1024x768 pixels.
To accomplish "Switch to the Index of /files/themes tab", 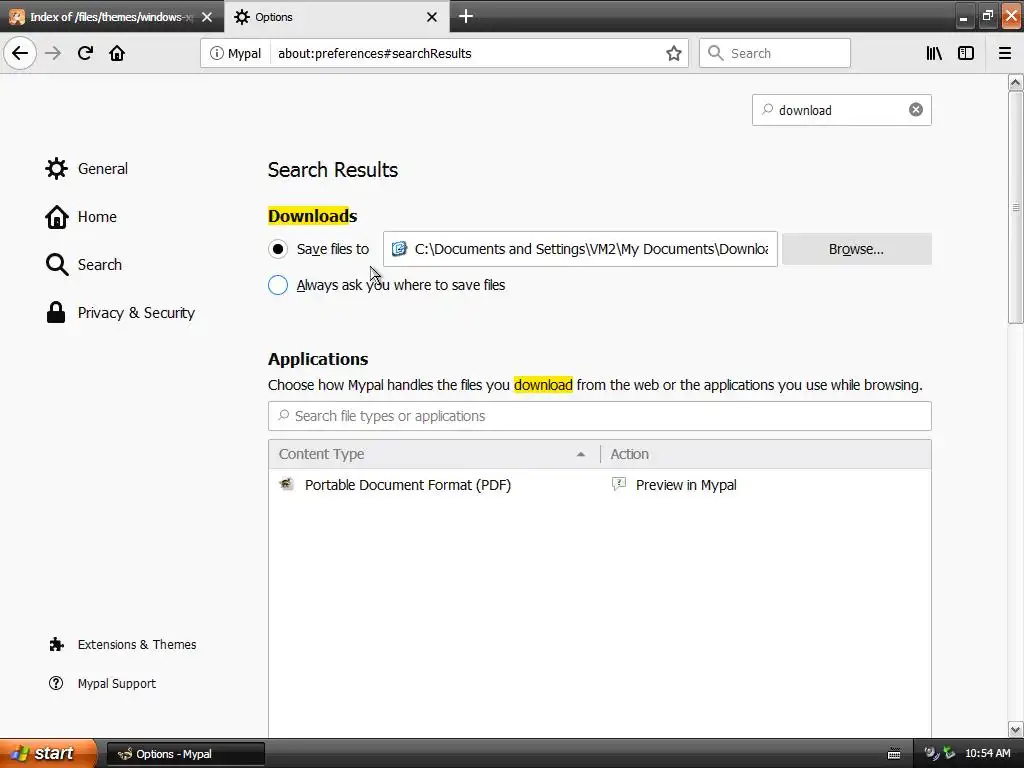I will [110, 17].
